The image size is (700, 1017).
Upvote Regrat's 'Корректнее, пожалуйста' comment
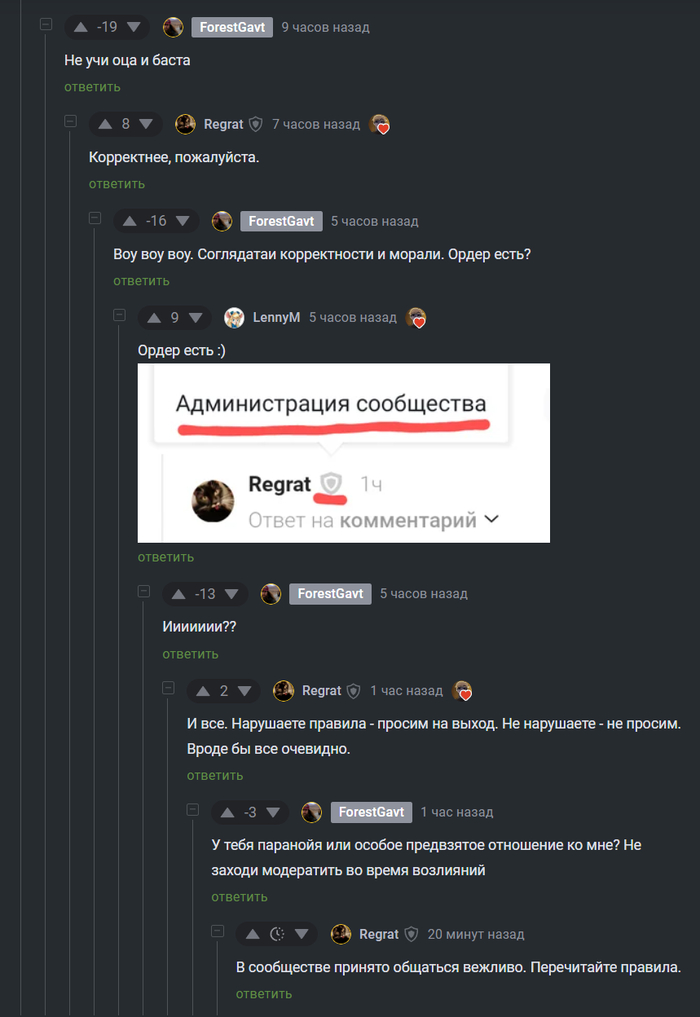pos(105,124)
